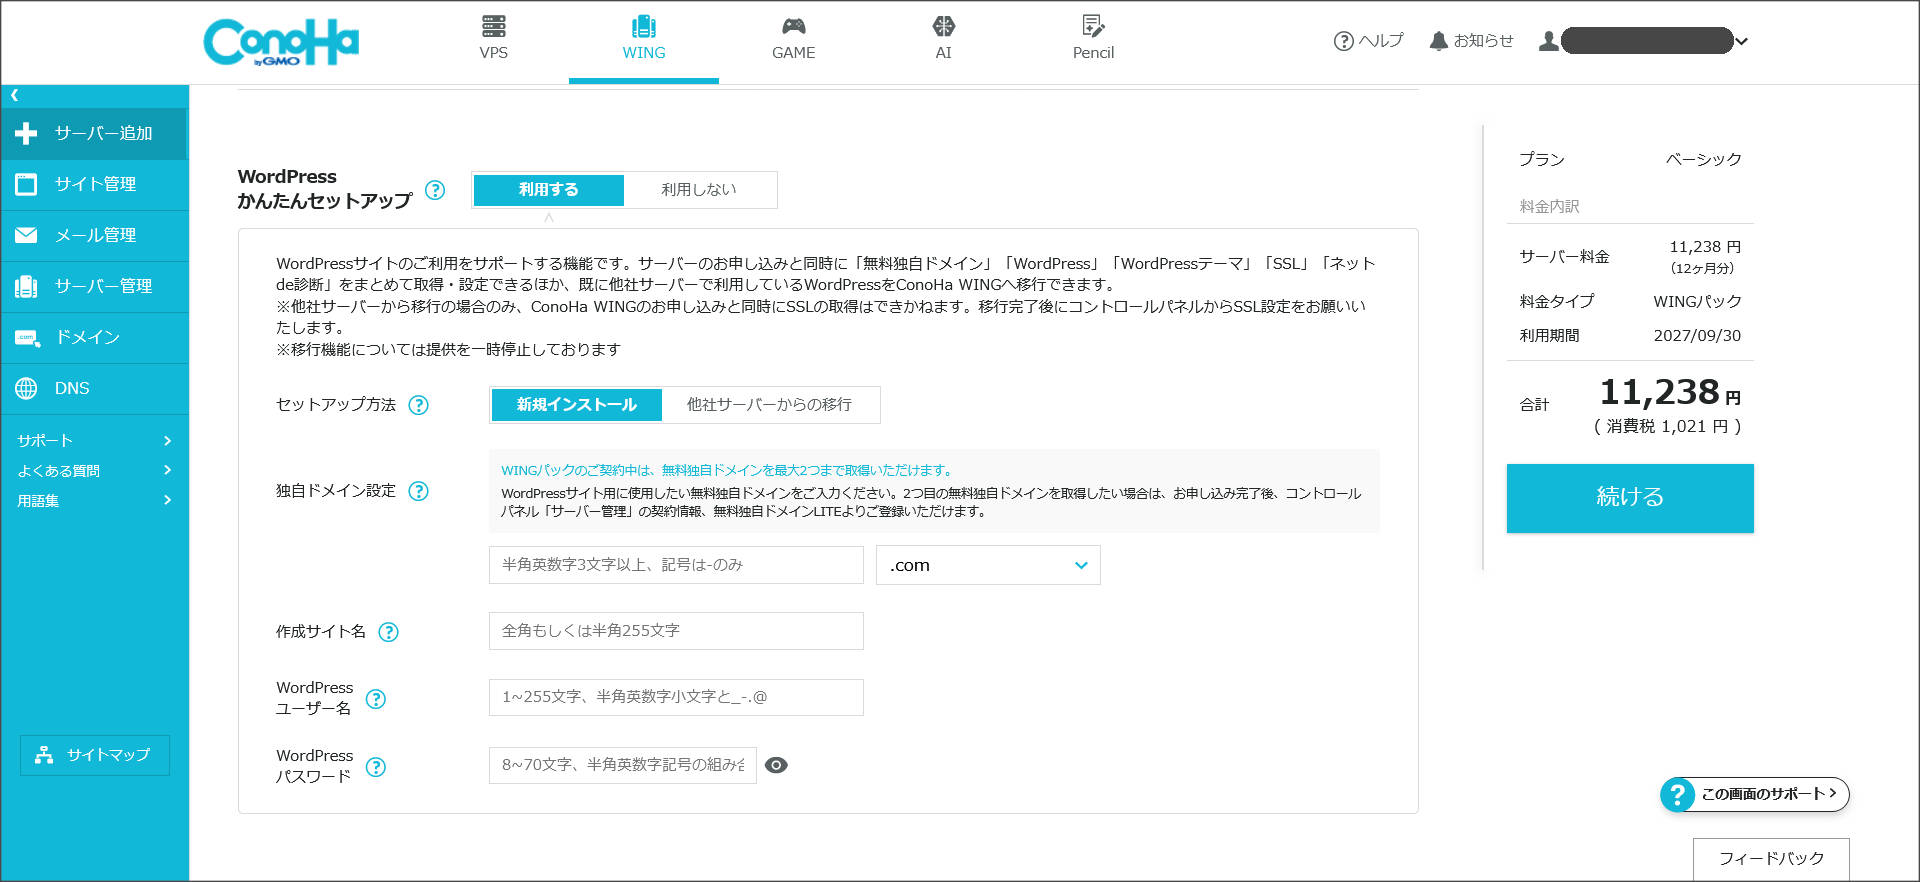Open サーバー管理 in the sidebar

(94, 286)
